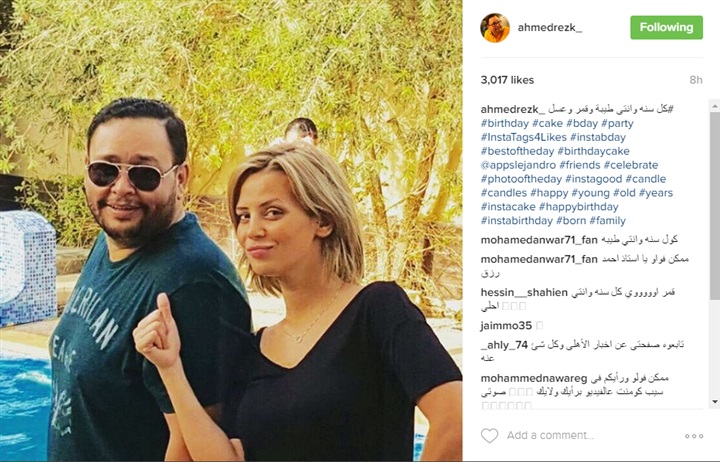
Task: Open the #birthday hashtag
Action: pyautogui.click(x=505, y=124)
